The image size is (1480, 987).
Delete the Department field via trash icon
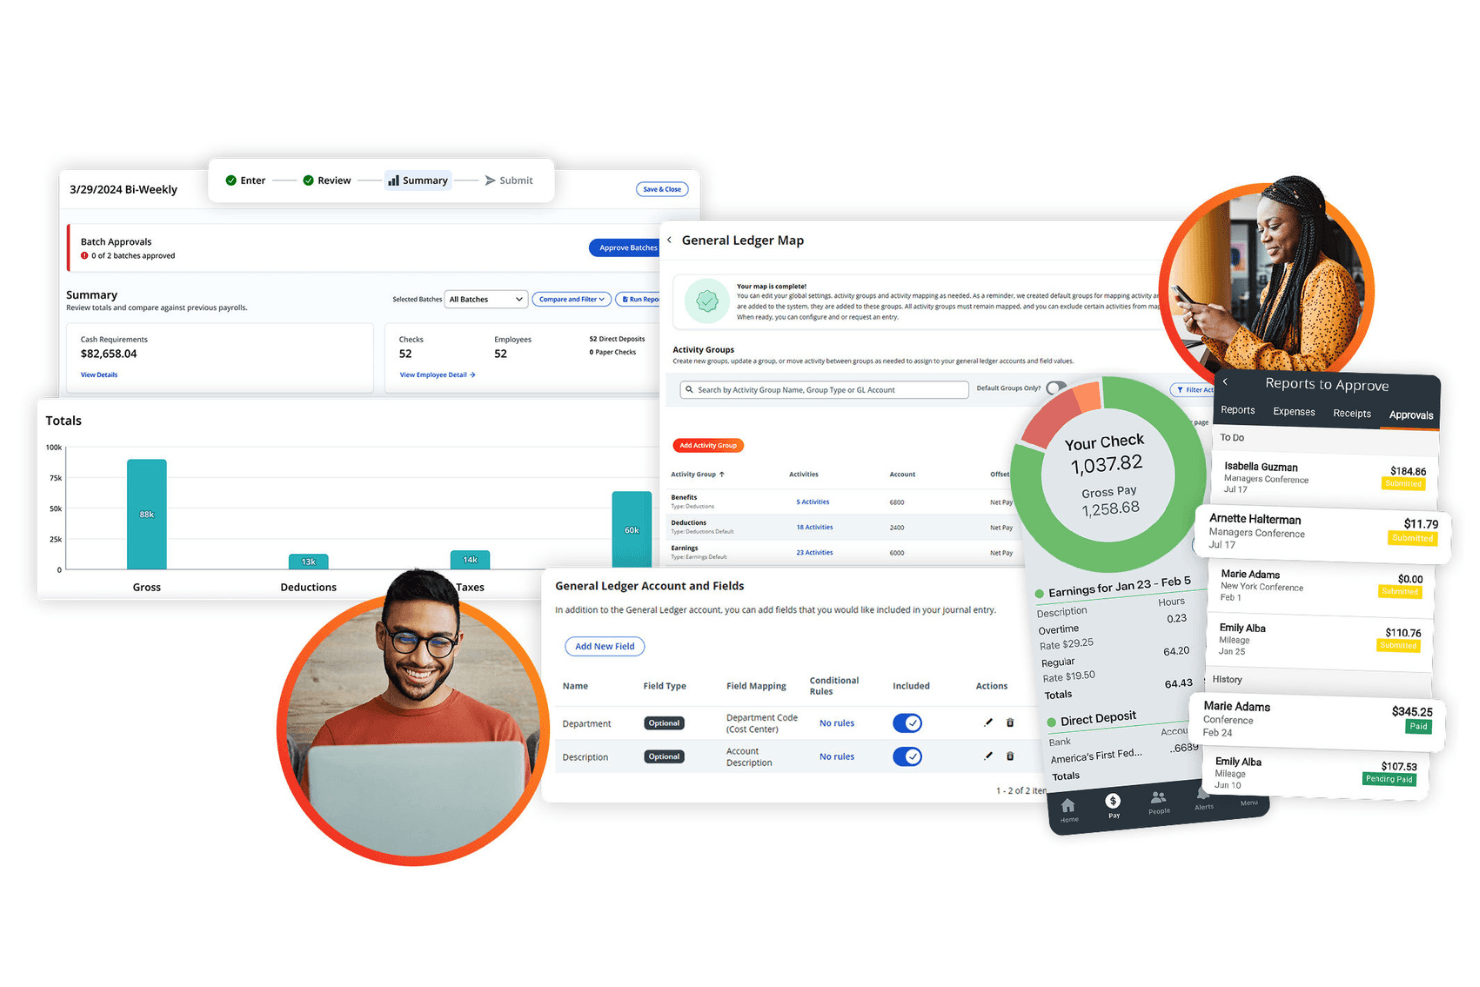[x=1010, y=722]
